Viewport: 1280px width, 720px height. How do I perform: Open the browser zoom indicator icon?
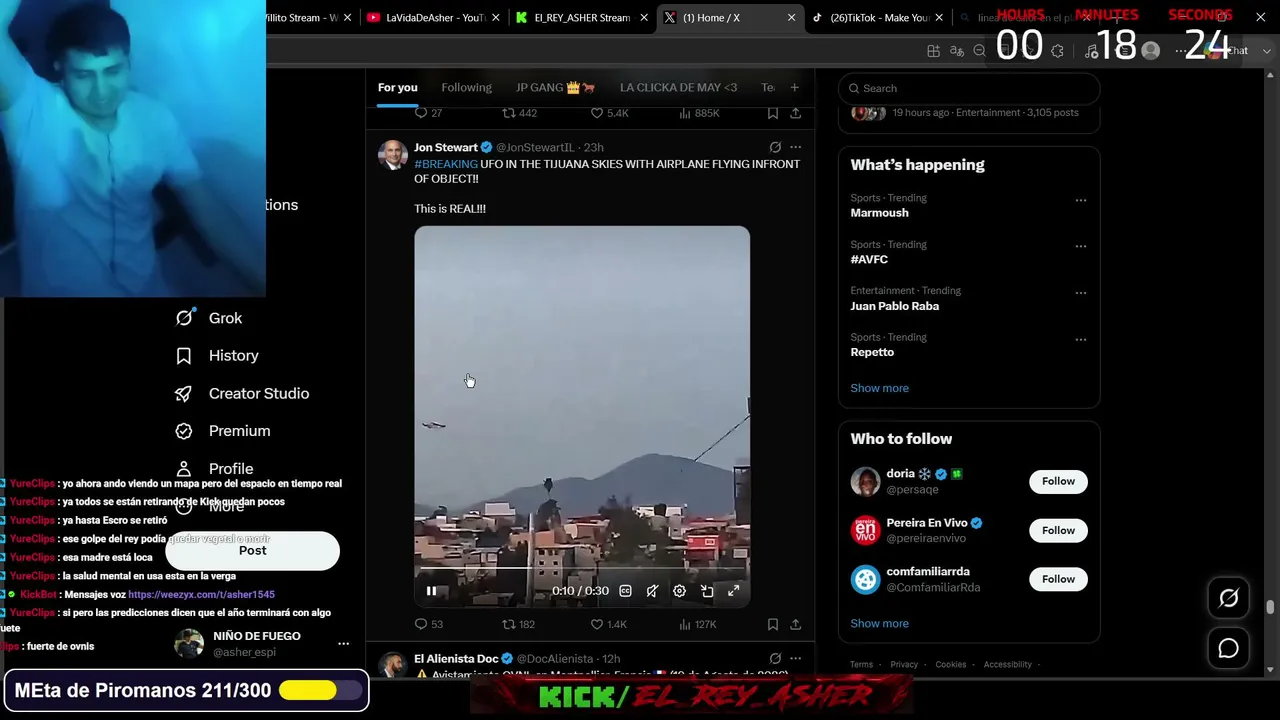(x=980, y=51)
